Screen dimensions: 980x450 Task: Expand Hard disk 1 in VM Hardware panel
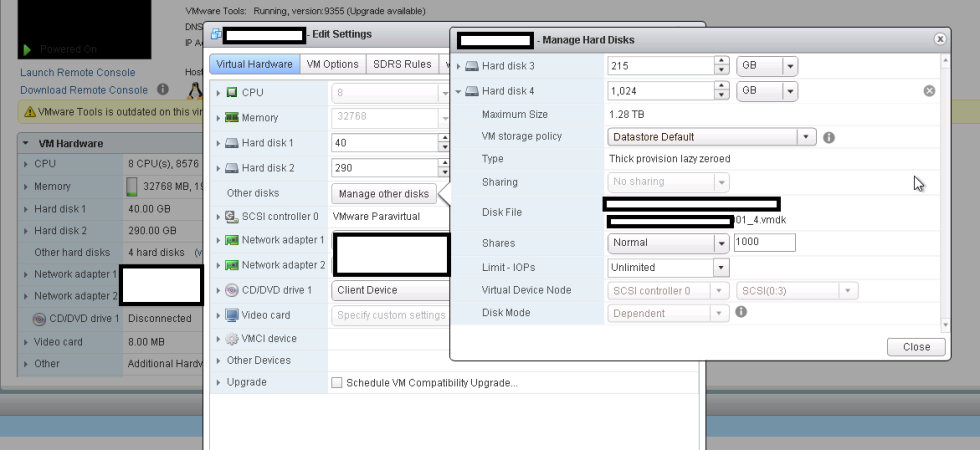pos(26,209)
